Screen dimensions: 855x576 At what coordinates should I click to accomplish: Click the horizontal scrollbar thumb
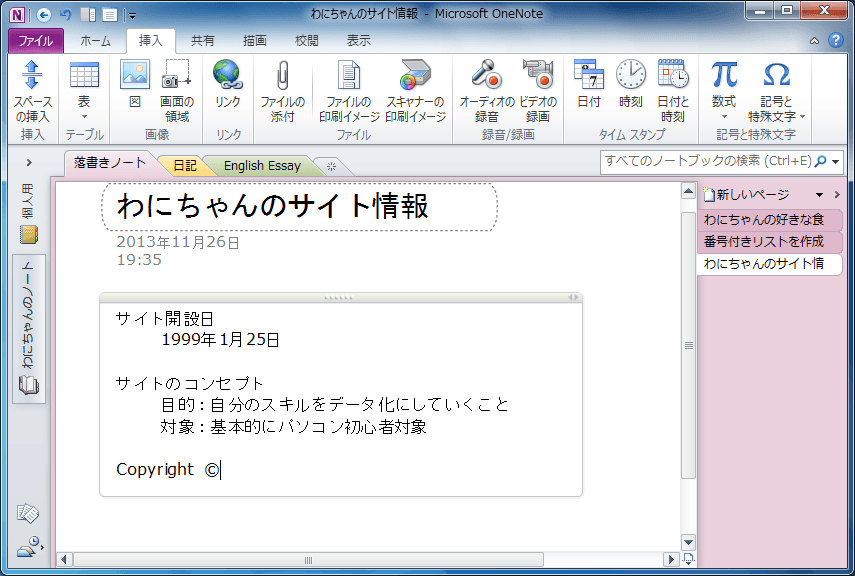click(308, 560)
